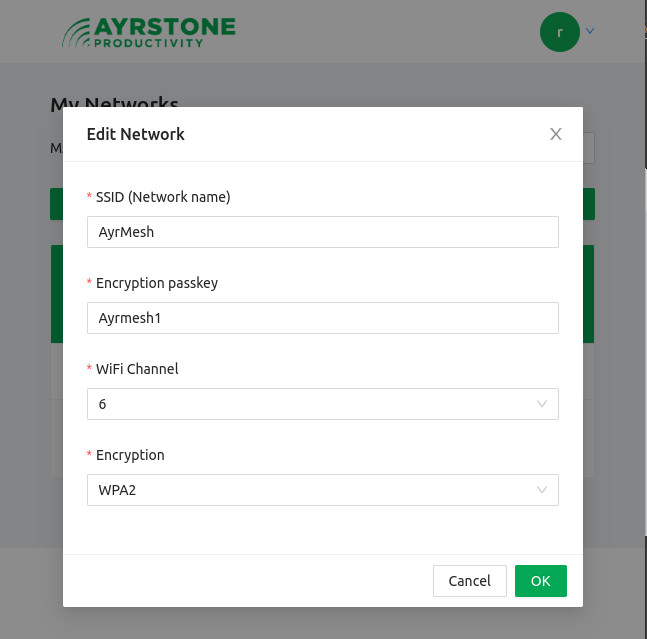
Task: Close the Edit Network dialog with X
Action: [555, 134]
